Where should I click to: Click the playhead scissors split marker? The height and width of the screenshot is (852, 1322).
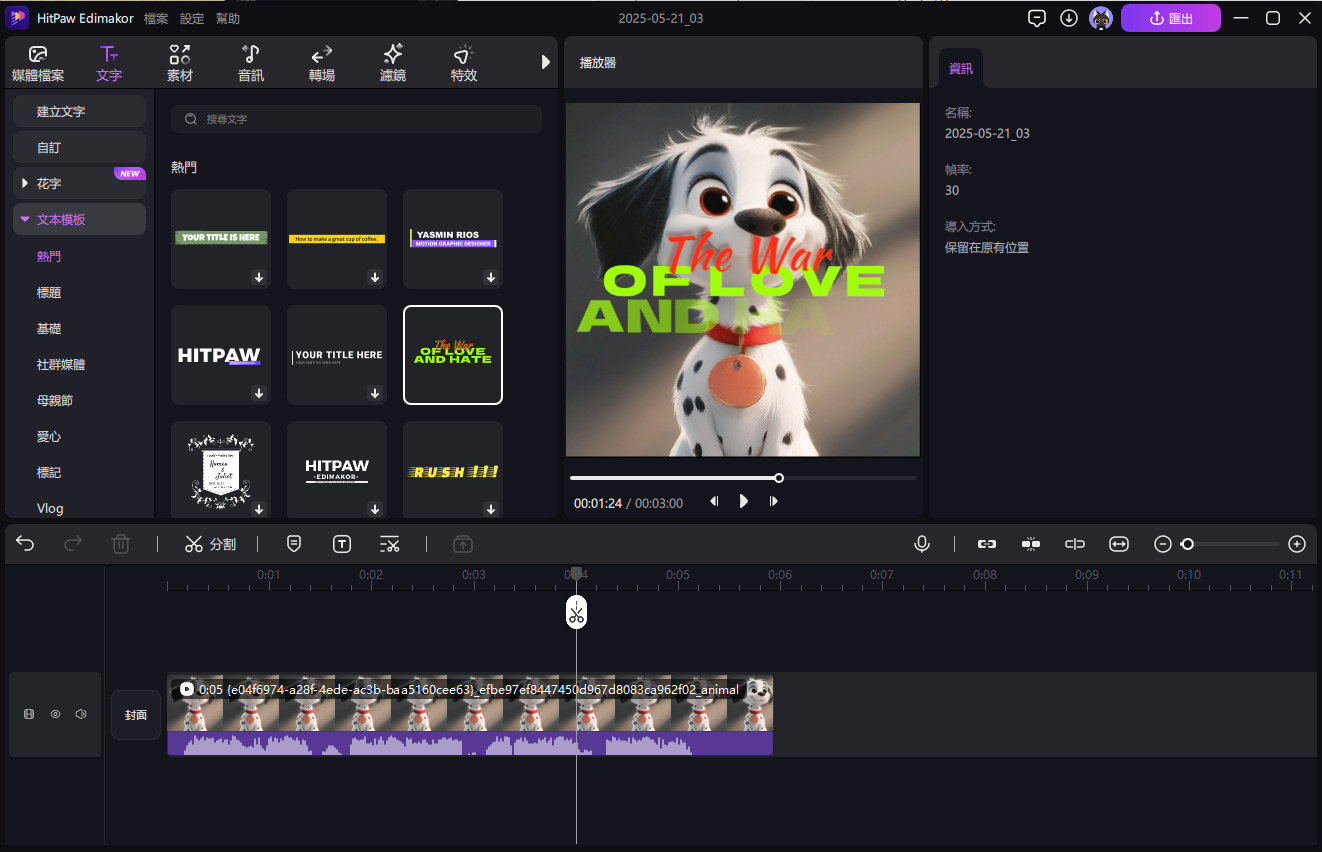point(576,612)
